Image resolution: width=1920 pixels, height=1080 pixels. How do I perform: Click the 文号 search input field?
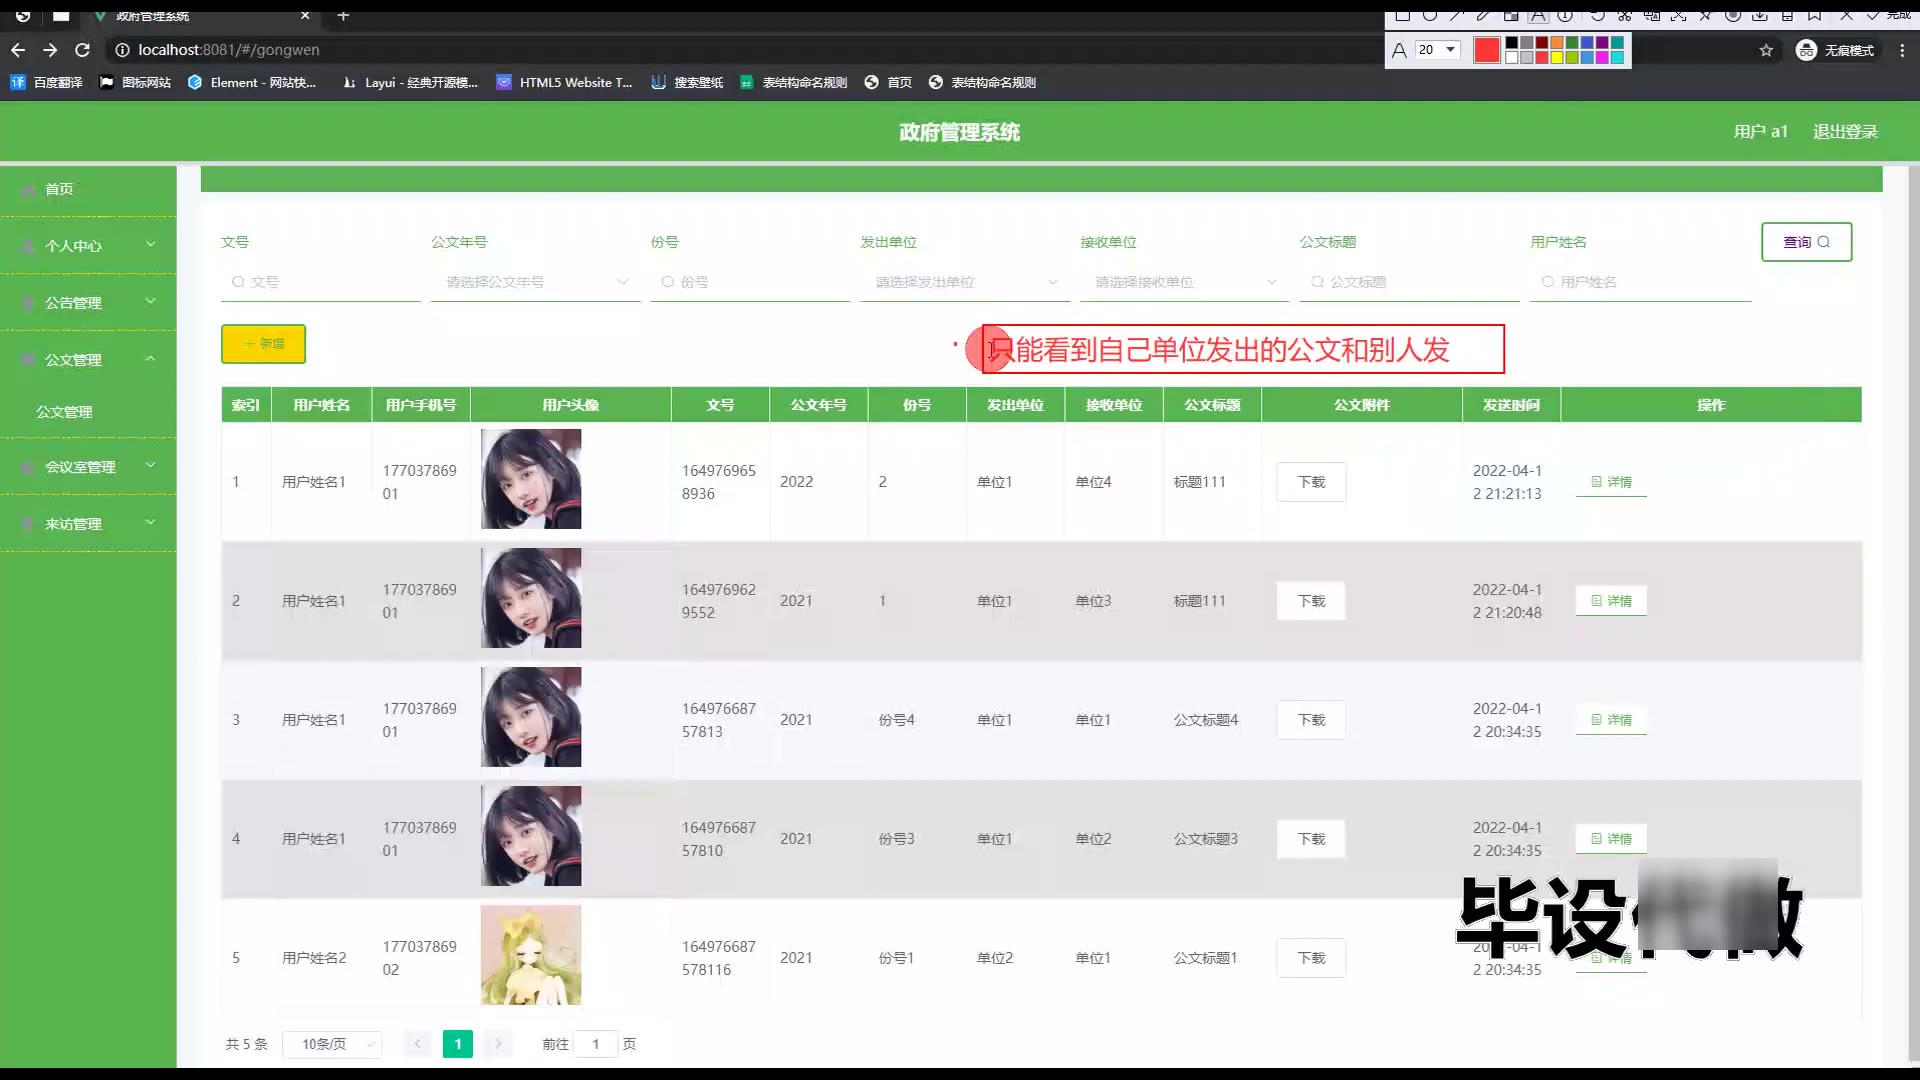tap(320, 282)
